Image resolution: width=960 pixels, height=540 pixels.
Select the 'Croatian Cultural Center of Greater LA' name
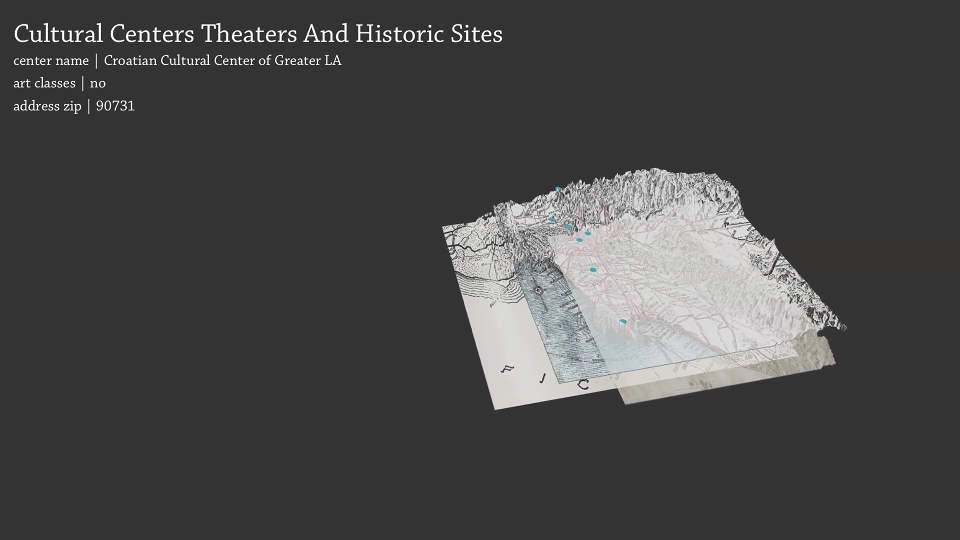coord(222,61)
